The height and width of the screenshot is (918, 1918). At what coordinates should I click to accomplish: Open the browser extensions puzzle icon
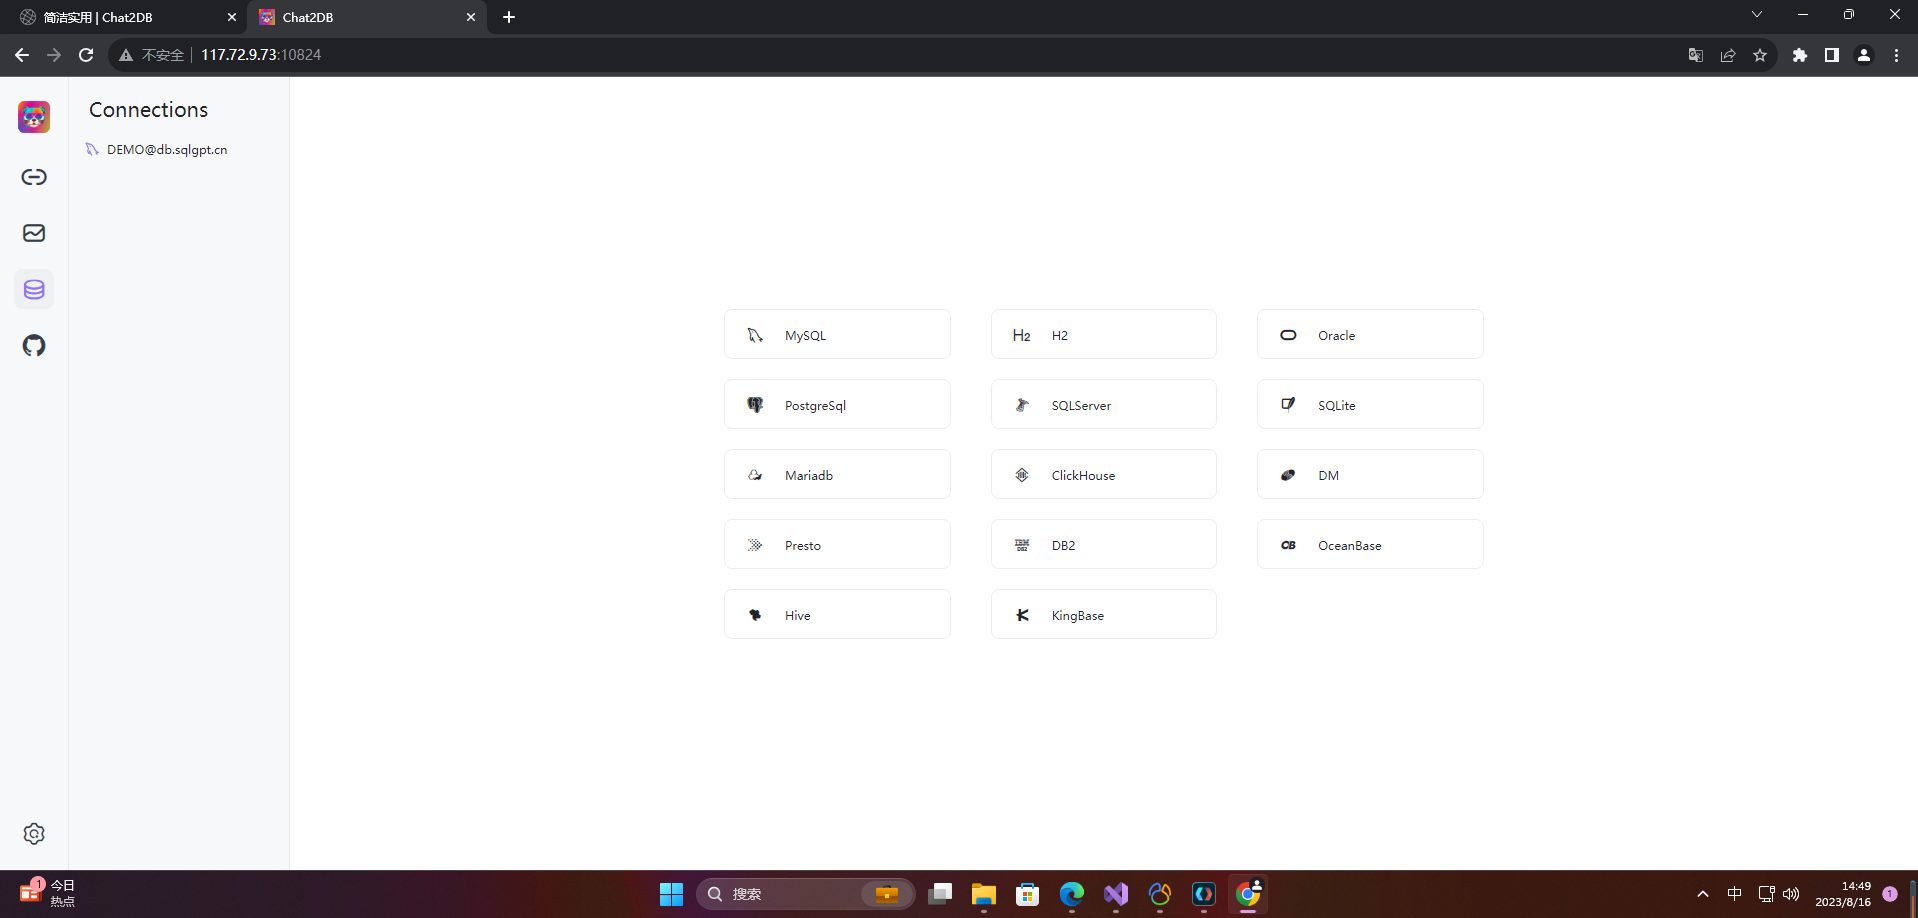click(1800, 55)
